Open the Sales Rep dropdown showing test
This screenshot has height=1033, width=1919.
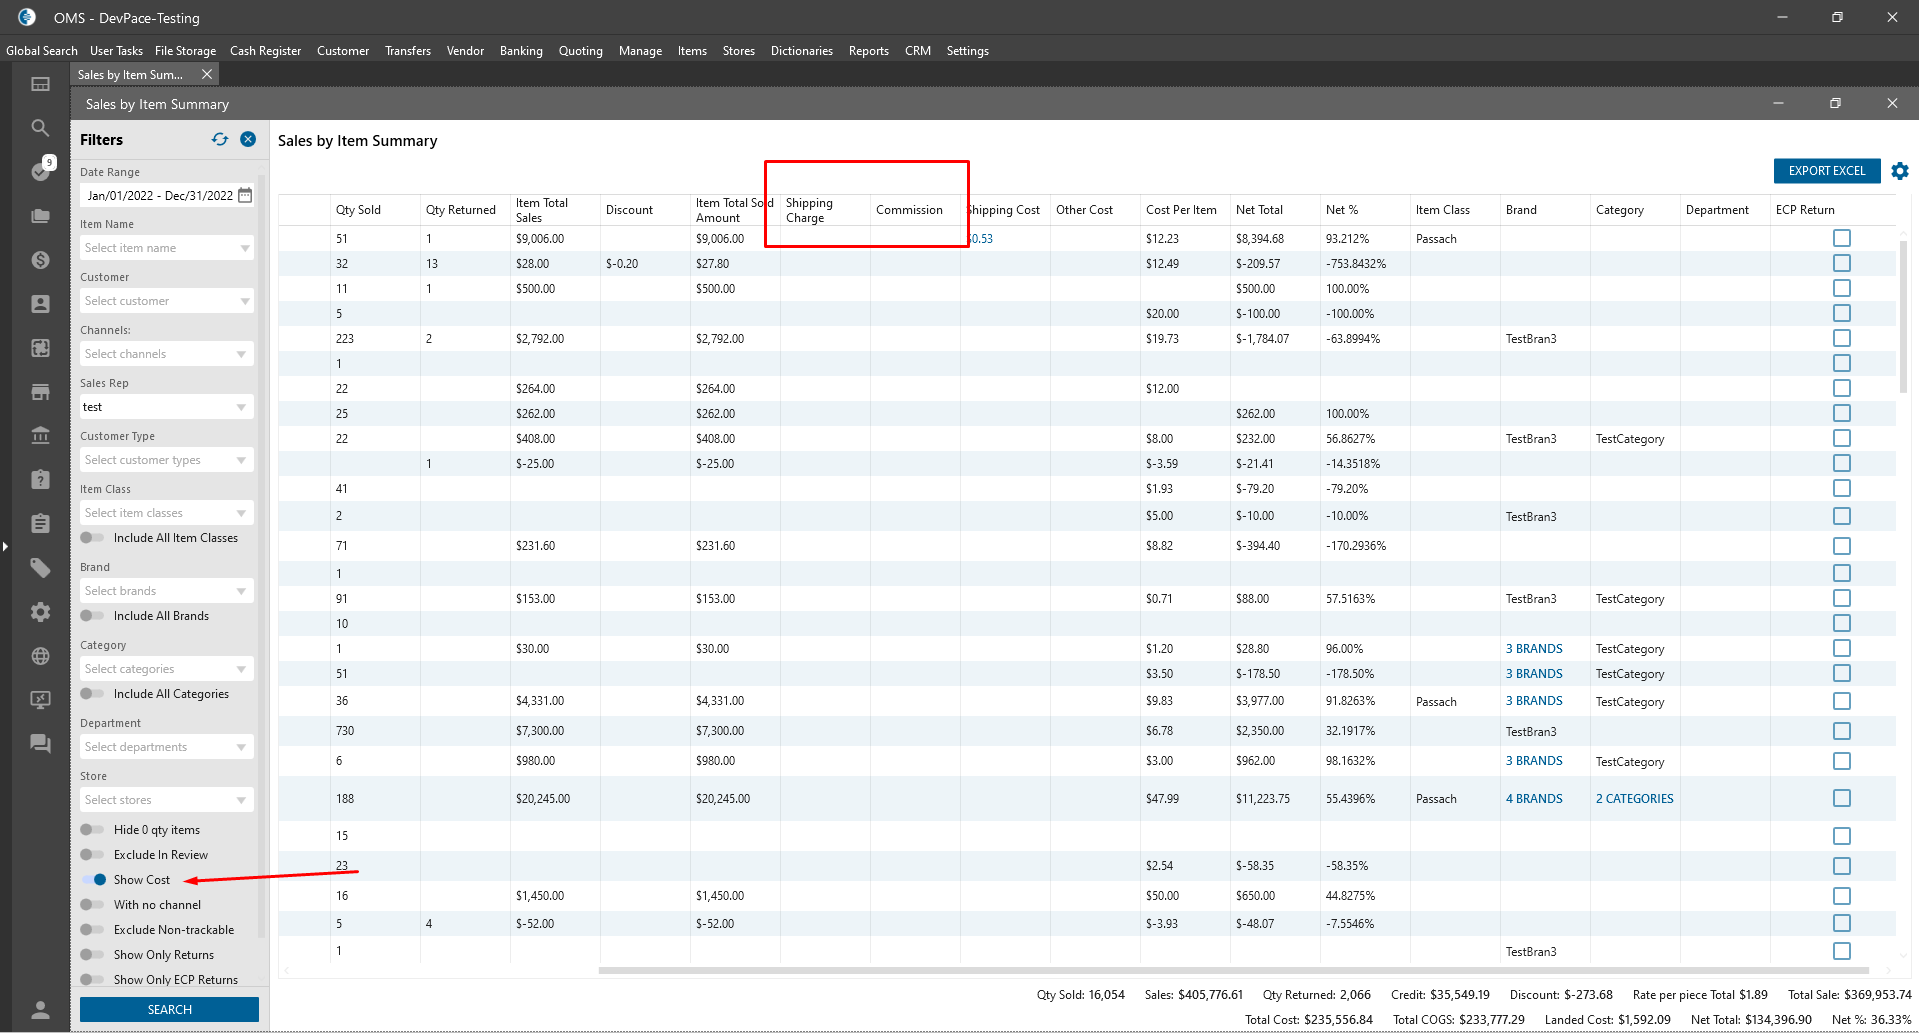coord(166,407)
